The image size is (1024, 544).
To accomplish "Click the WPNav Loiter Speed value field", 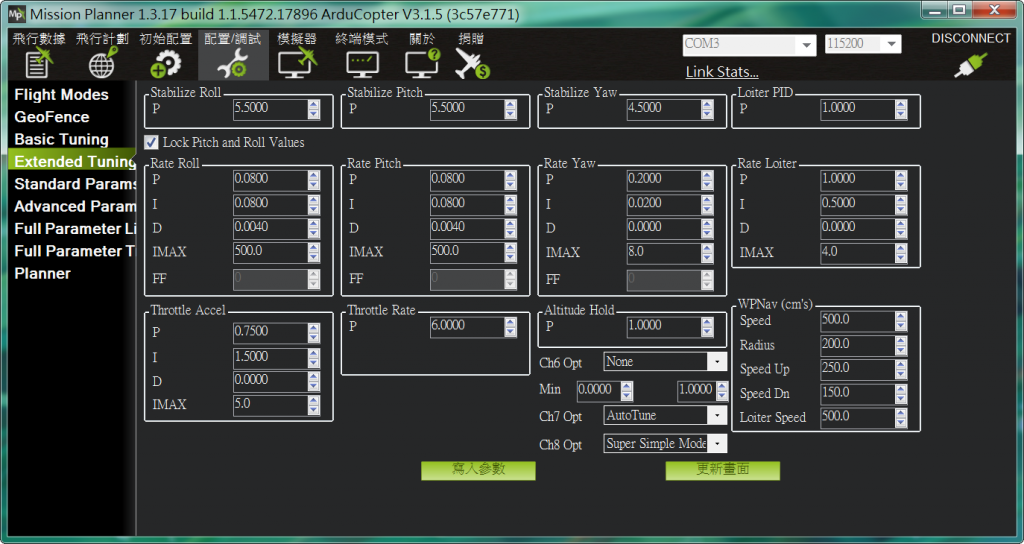I will 857,418.
